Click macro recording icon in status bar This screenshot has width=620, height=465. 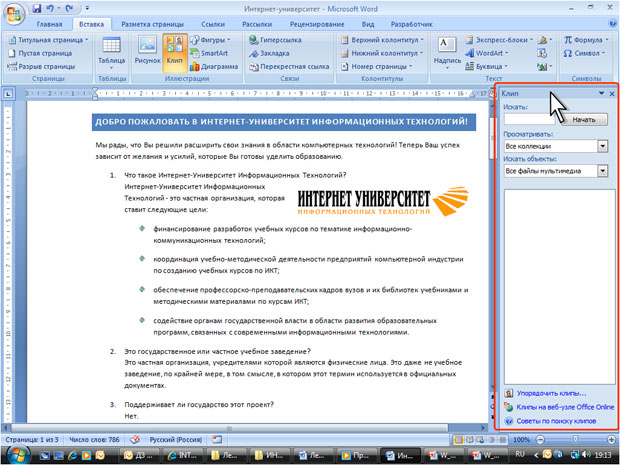click(217, 439)
